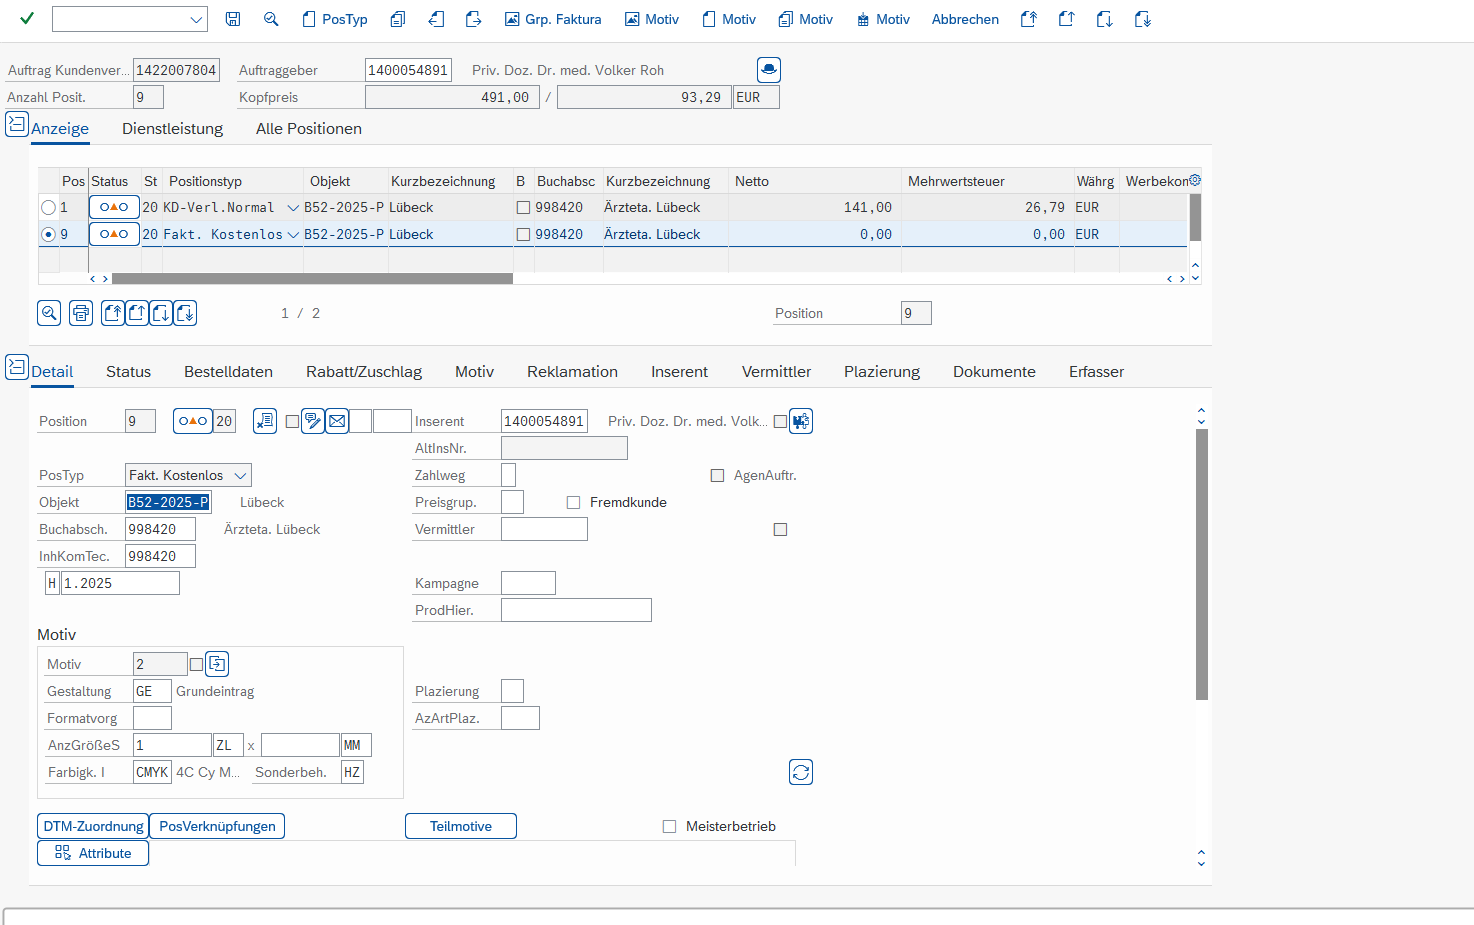Toggle the B checkbox in row 1
The image size is (1474, 925).
(x=523, y=208)
